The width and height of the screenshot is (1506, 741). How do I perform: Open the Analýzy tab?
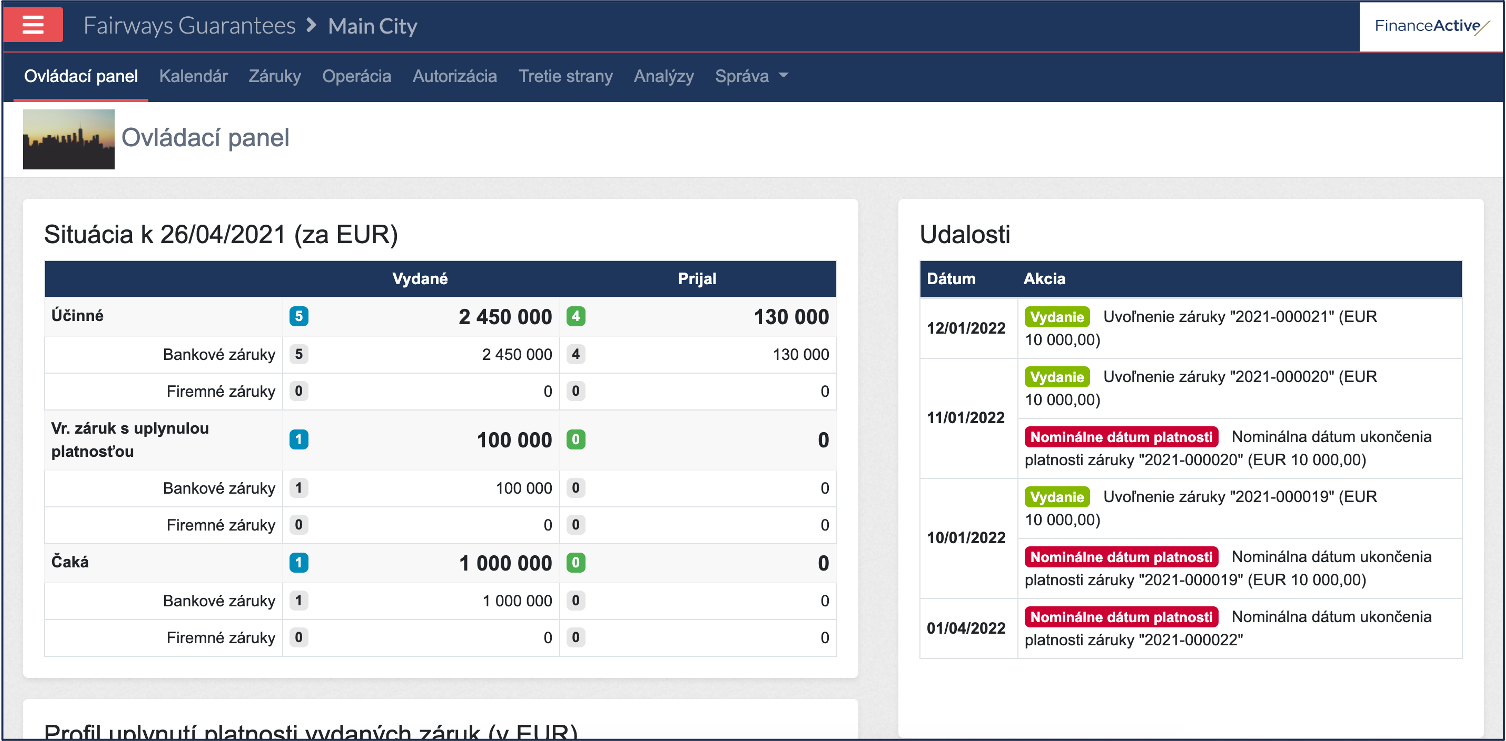(x=663, y=76)
